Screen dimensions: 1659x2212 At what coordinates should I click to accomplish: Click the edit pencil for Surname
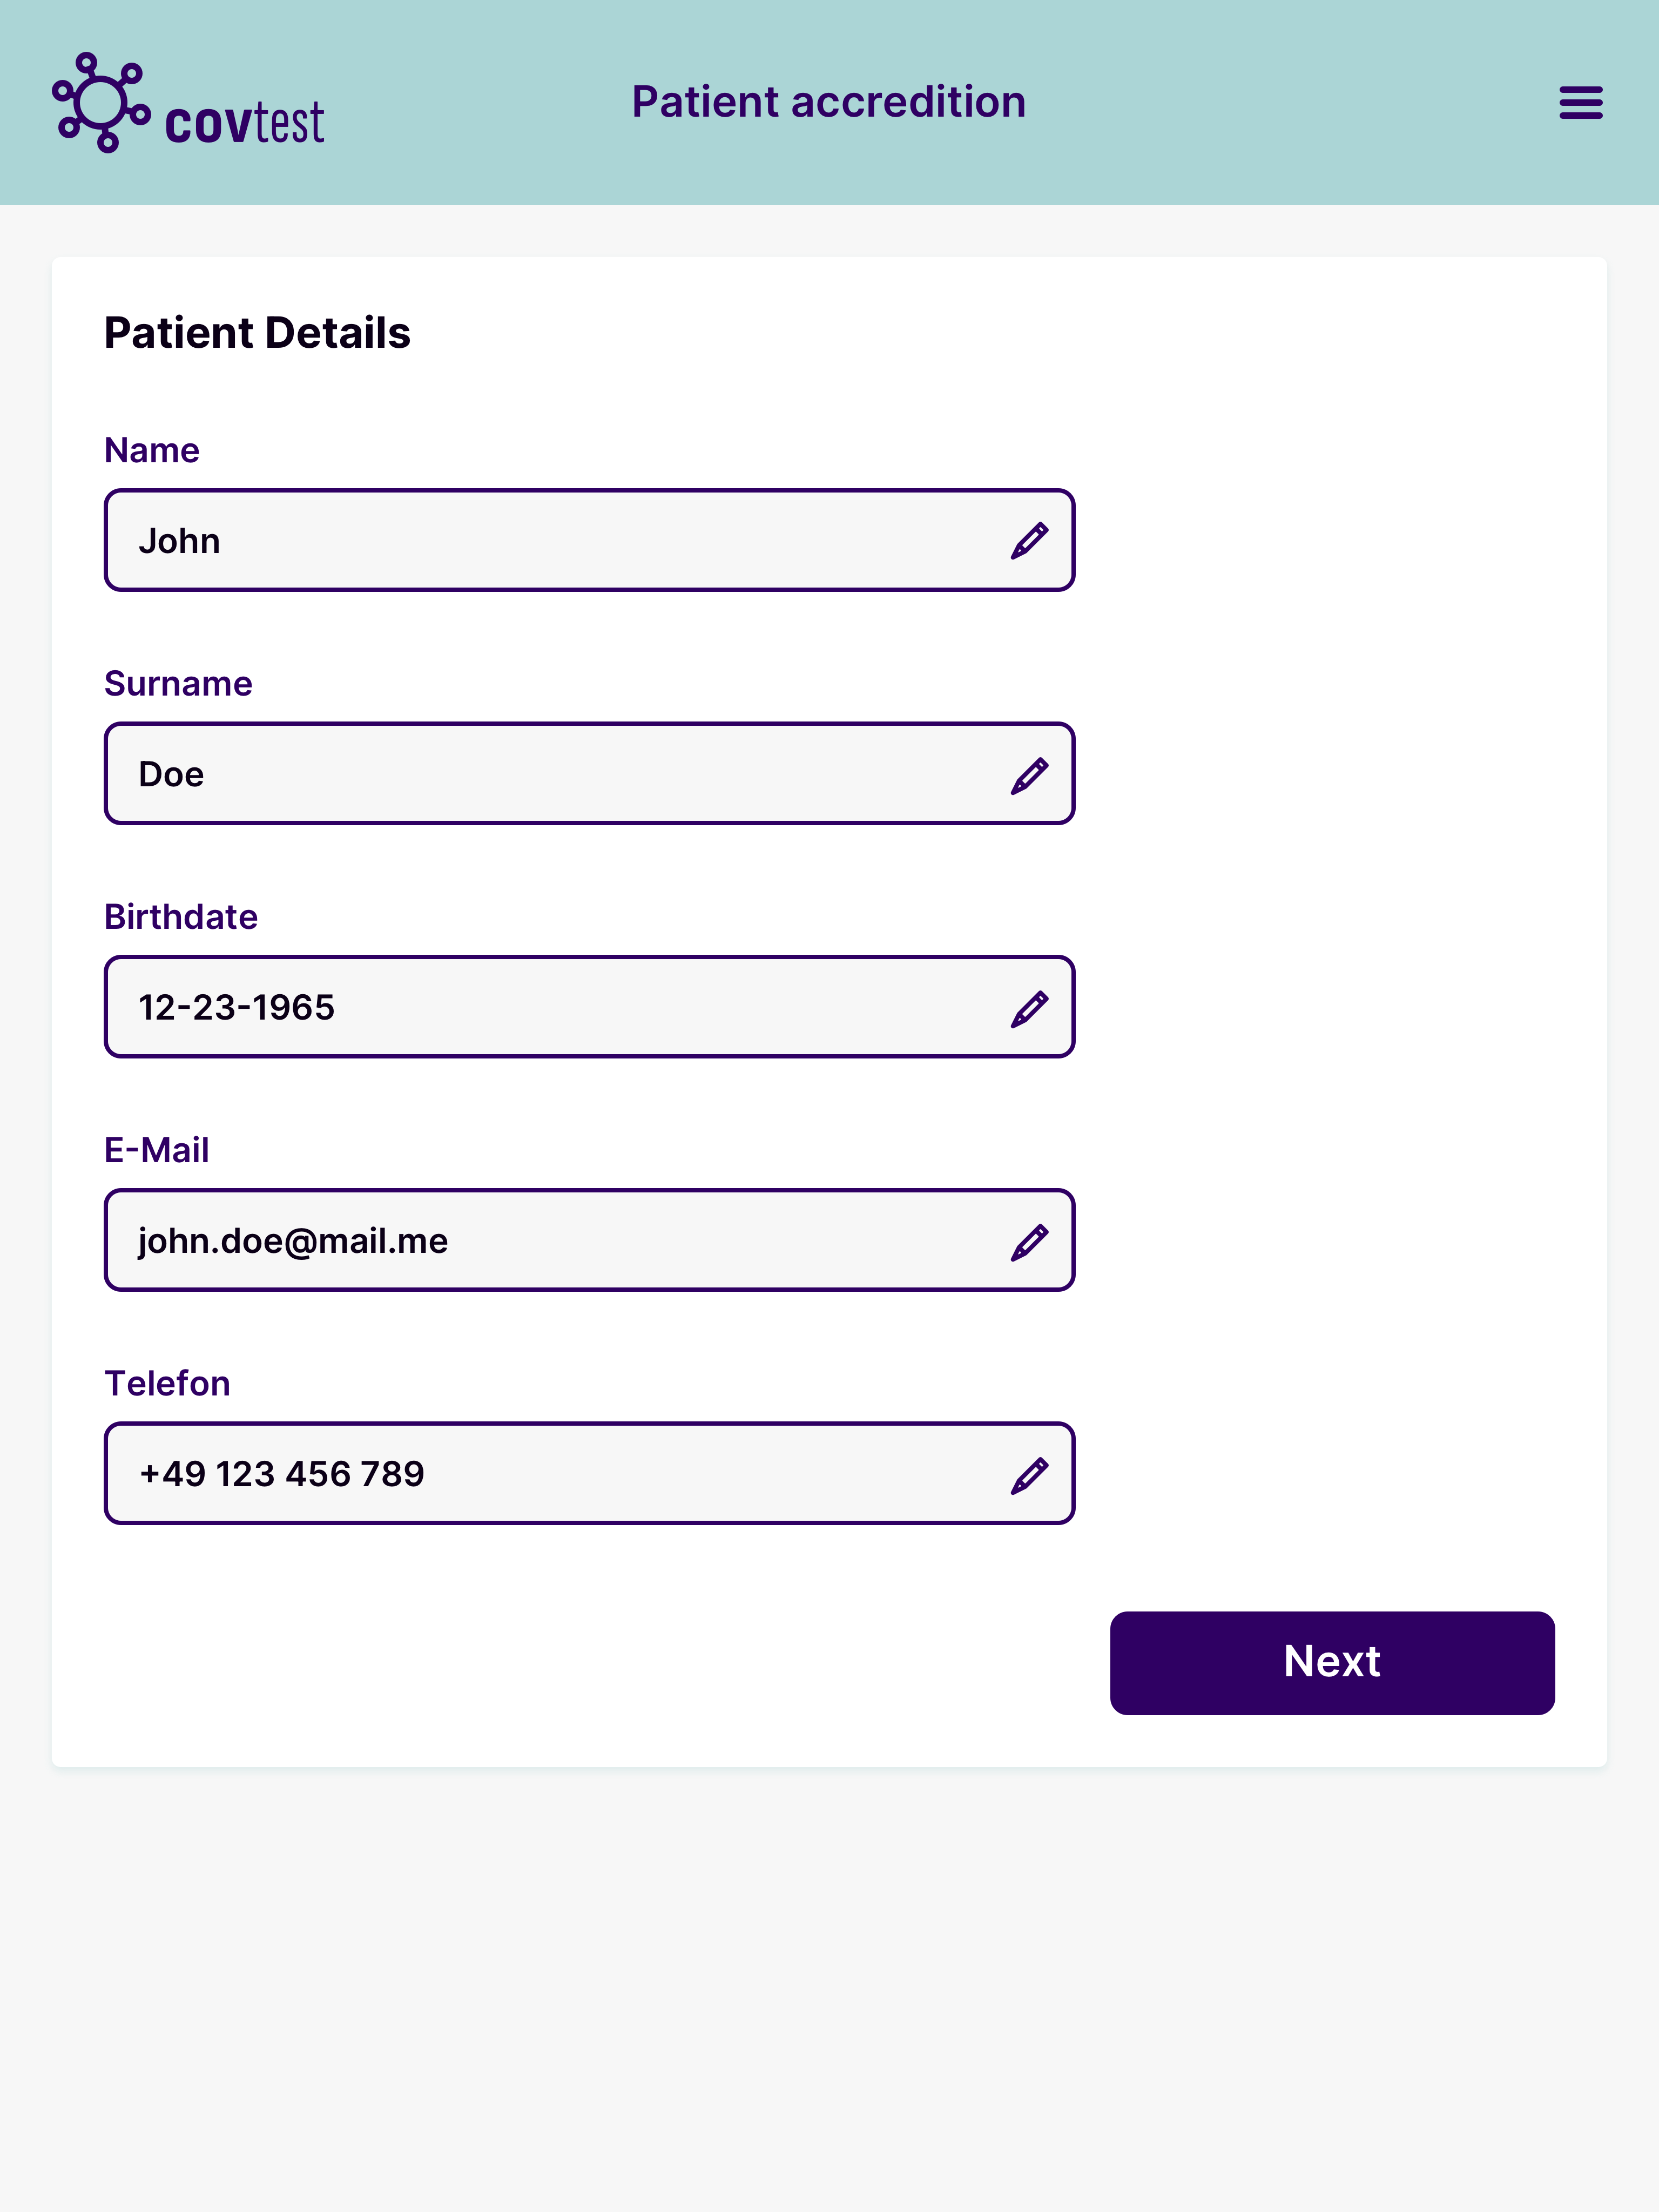[x=1029, y=775]
